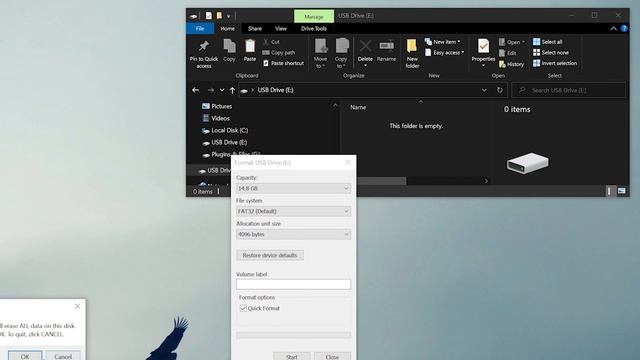This screenshot has height=360, width=640.
Task: Open the Move to command
Action: 320,53
